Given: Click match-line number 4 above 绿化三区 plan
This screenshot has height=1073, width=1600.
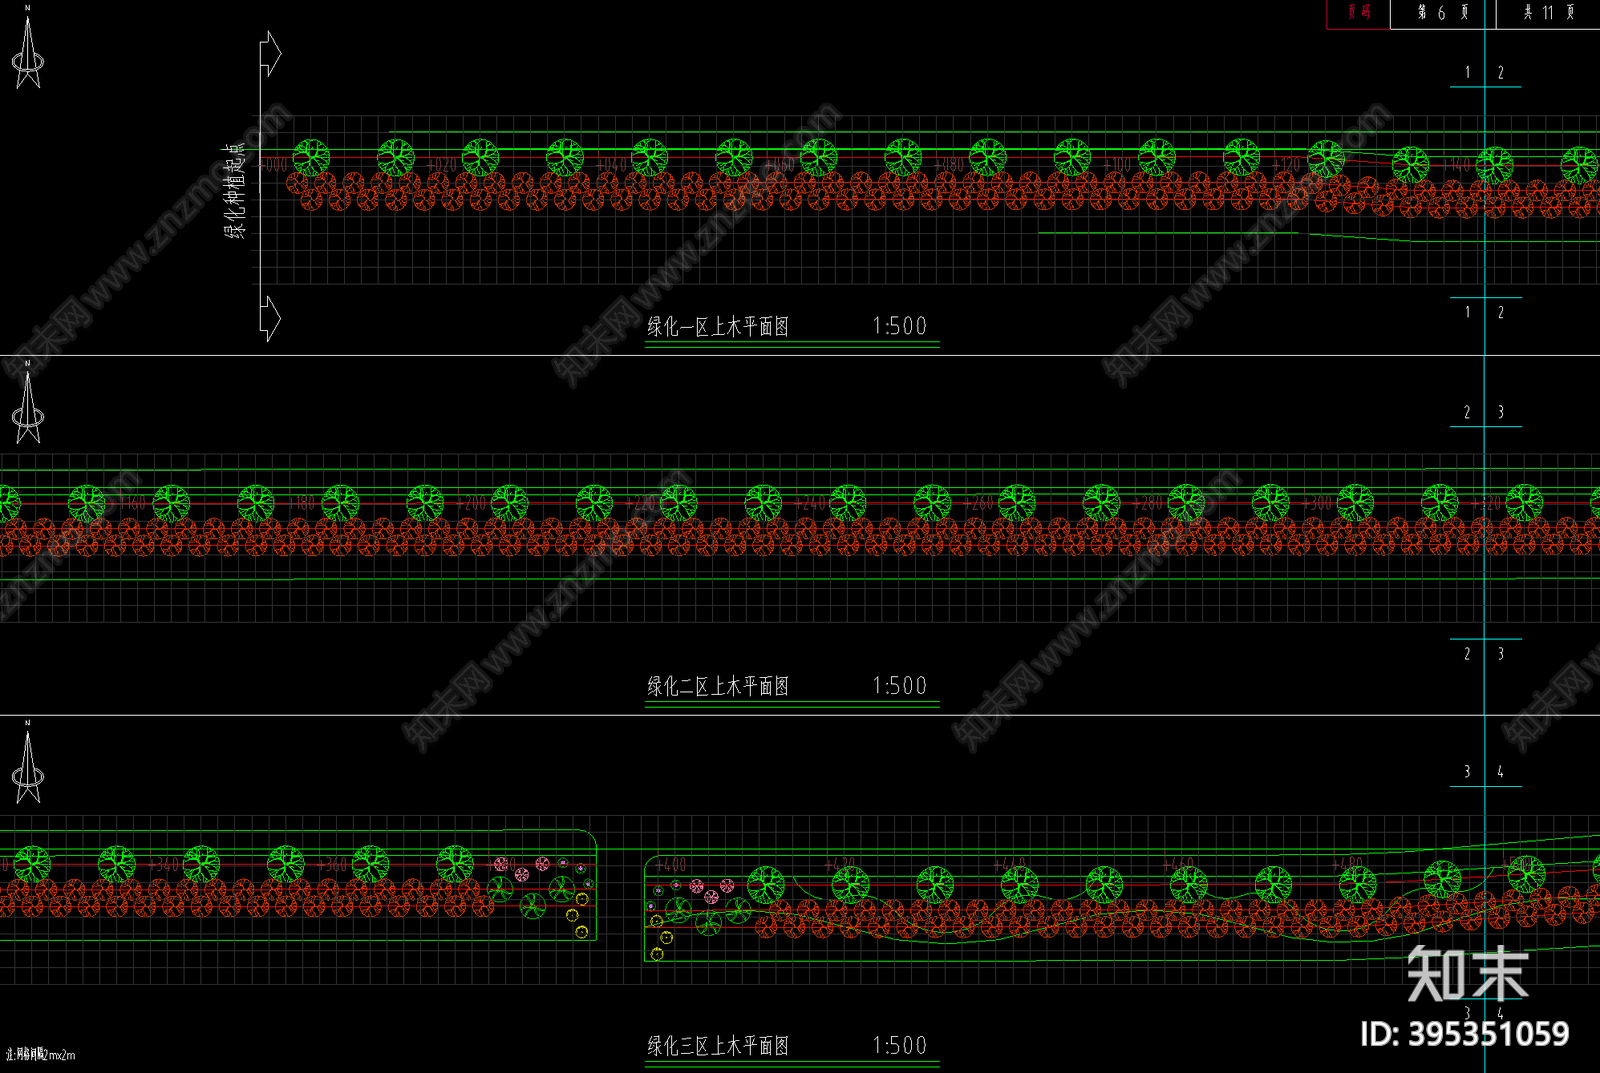Looking at the screenshot, I should [x=1500, y=772].
